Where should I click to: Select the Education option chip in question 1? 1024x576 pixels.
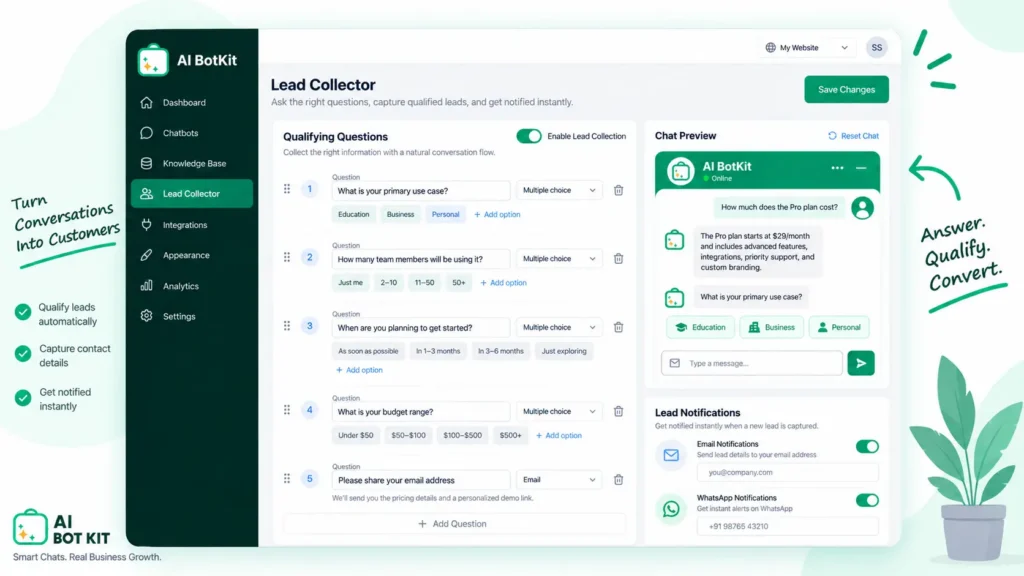point(353,214)
